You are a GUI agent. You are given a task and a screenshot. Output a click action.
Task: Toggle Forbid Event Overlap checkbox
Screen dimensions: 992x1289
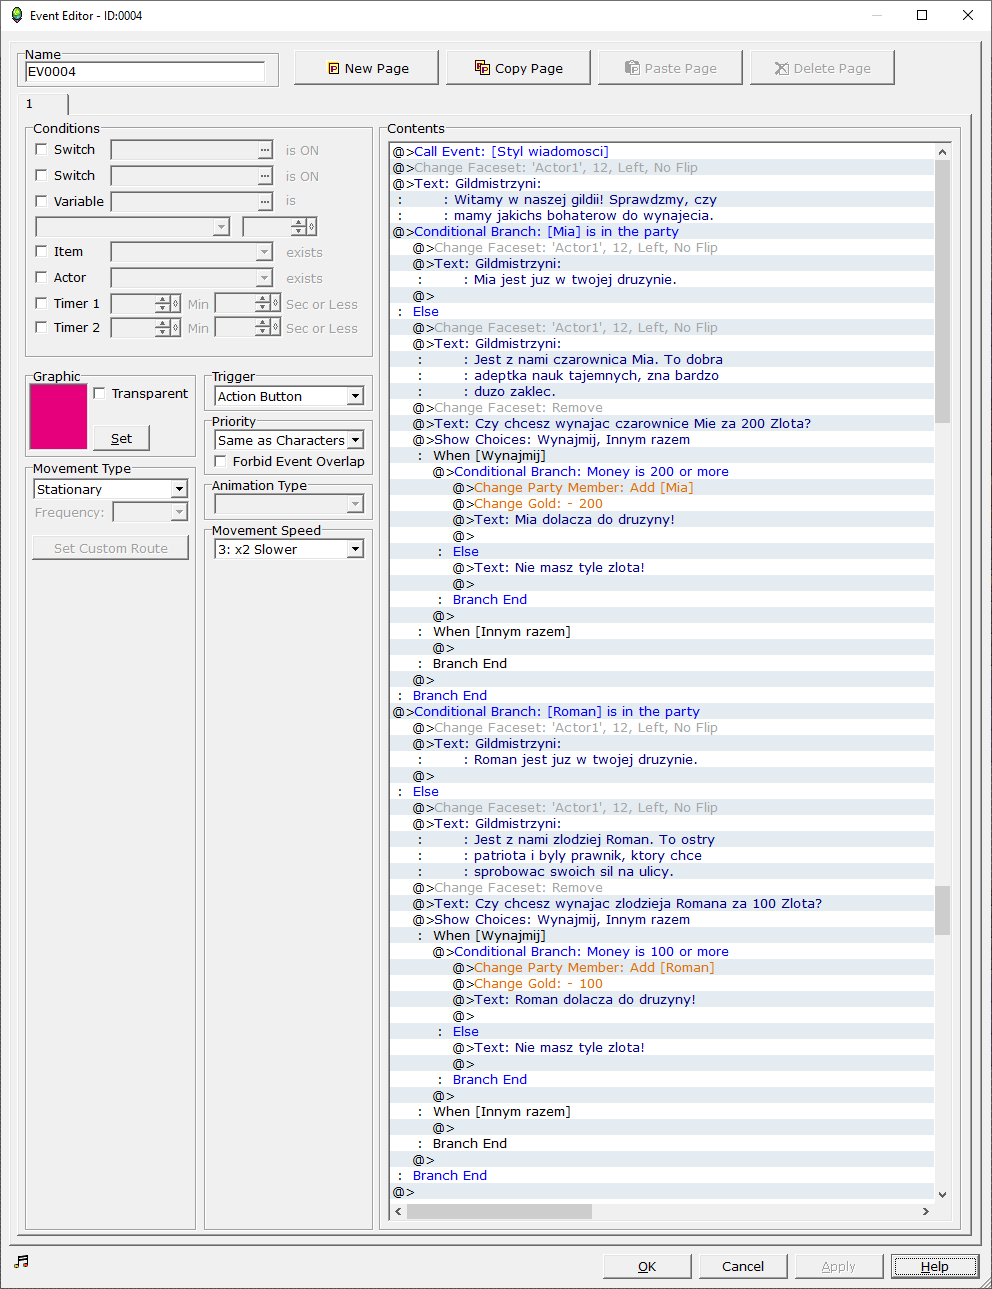[x=220, y=461]
